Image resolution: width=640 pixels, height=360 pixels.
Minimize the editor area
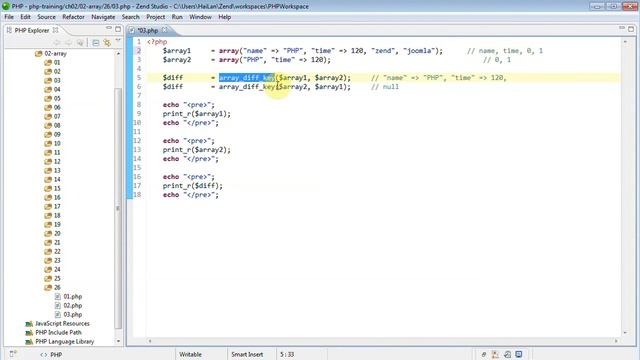(x=622, y=28)
